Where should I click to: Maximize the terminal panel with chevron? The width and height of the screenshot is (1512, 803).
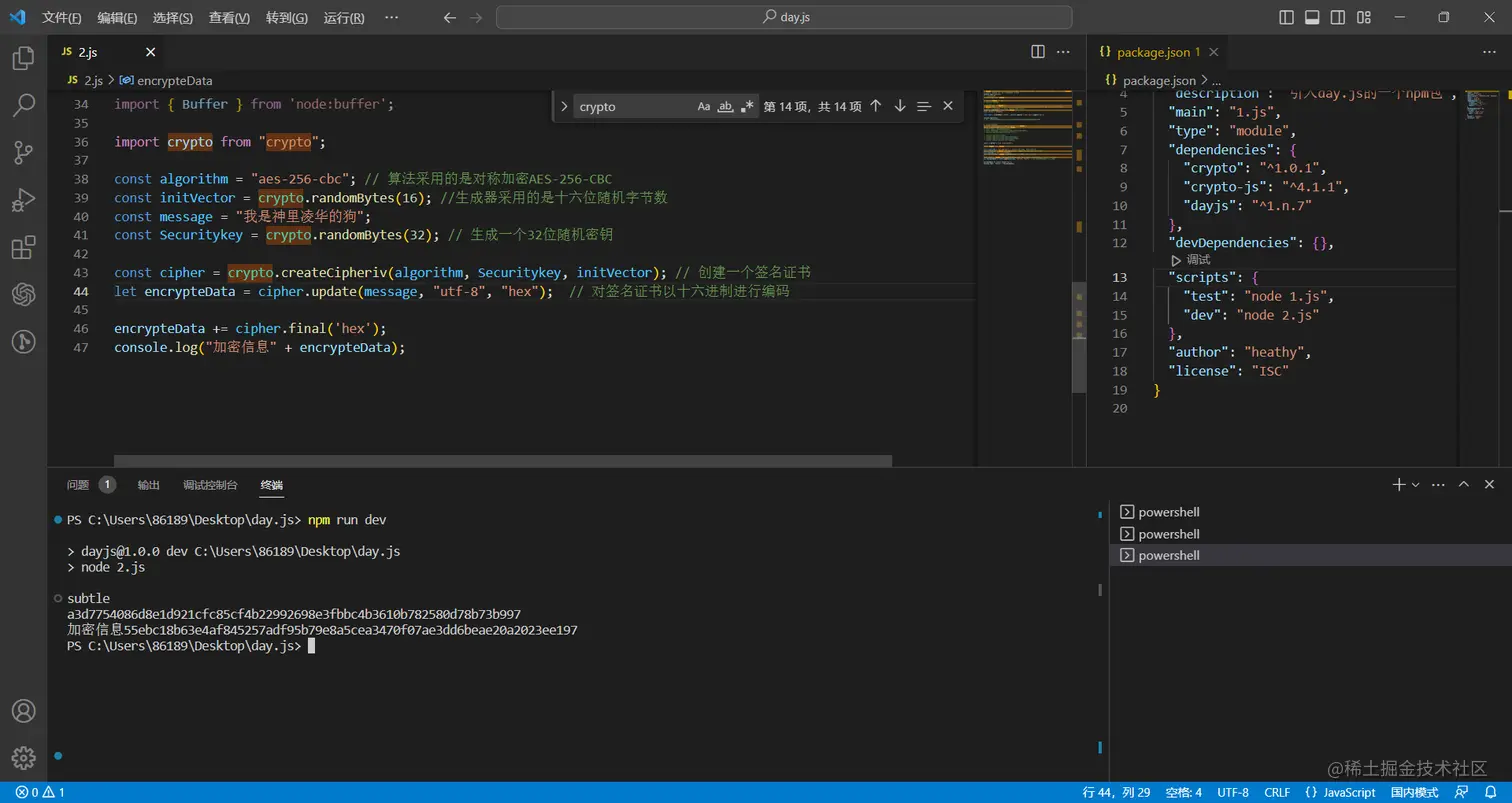(1463, 485)
